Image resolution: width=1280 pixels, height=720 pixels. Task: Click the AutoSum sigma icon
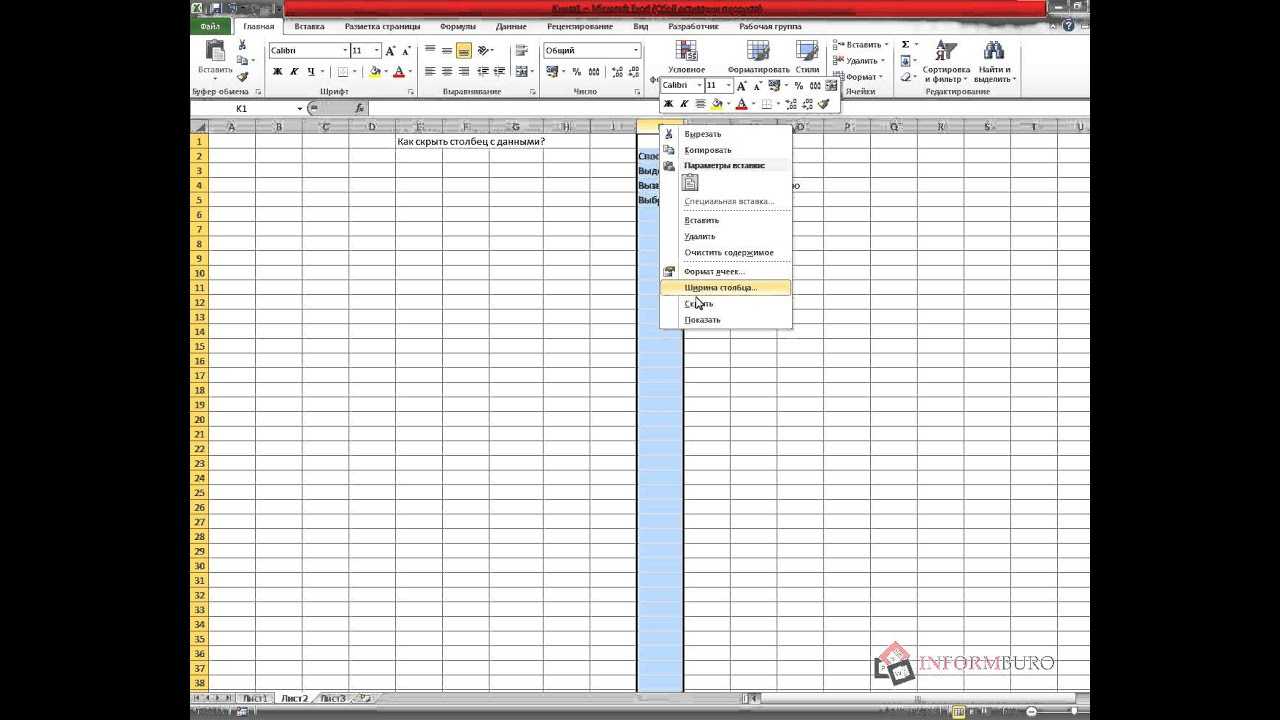pyautogui.click(x=905, y=44)
